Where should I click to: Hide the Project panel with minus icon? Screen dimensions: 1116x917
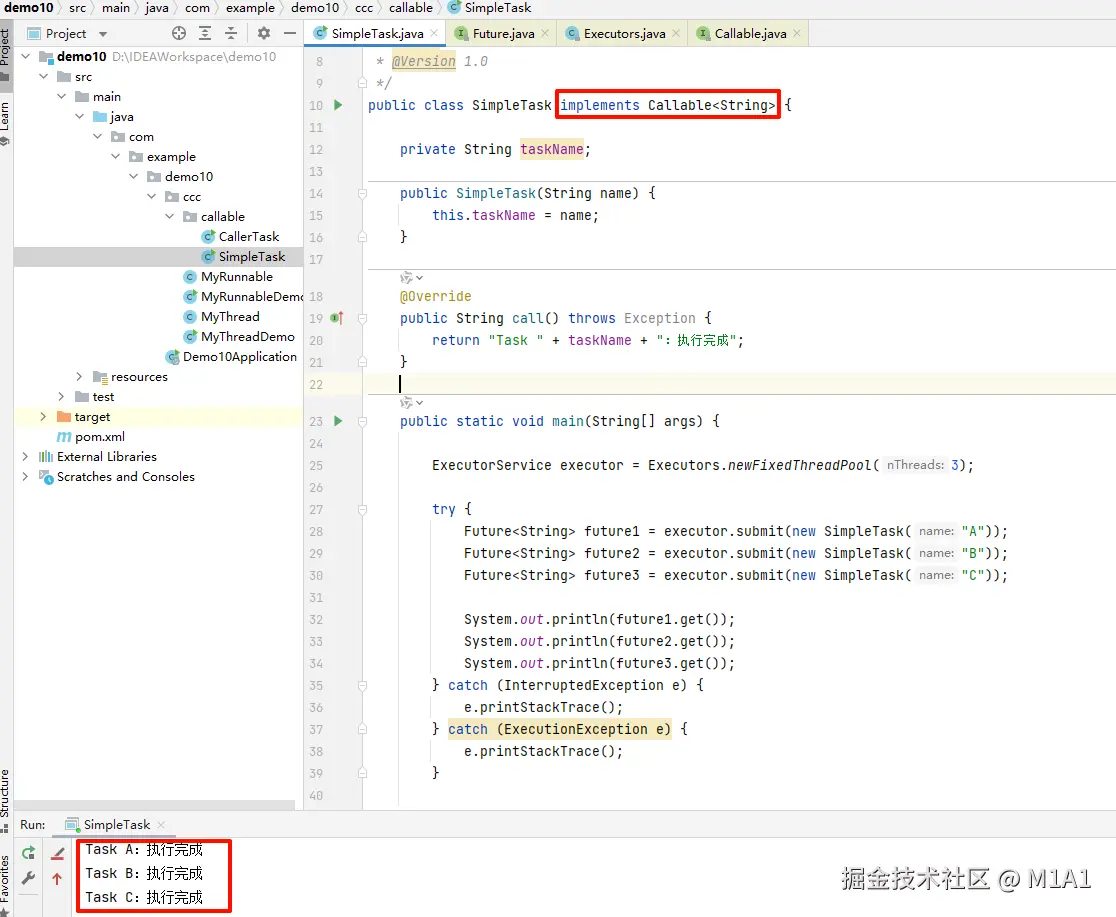[x=289, y=33]
